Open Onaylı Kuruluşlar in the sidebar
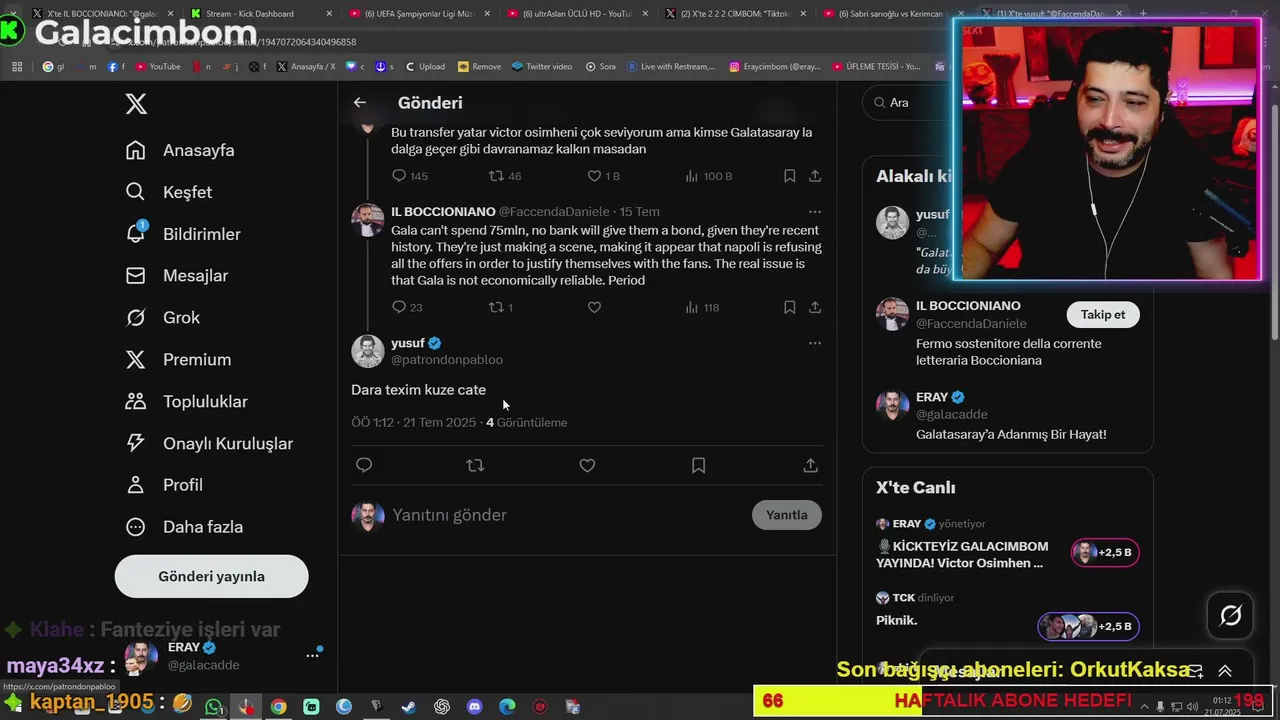The image size is (1280, 720). click(209, 444)
